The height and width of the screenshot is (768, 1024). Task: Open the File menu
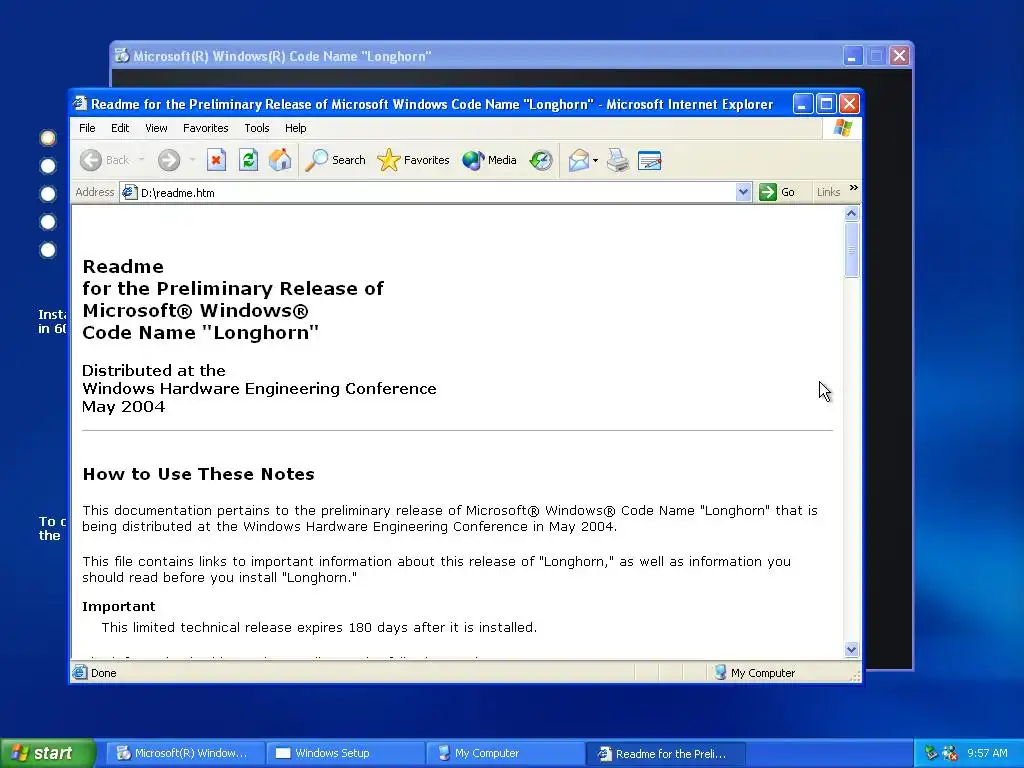[87, 128]
